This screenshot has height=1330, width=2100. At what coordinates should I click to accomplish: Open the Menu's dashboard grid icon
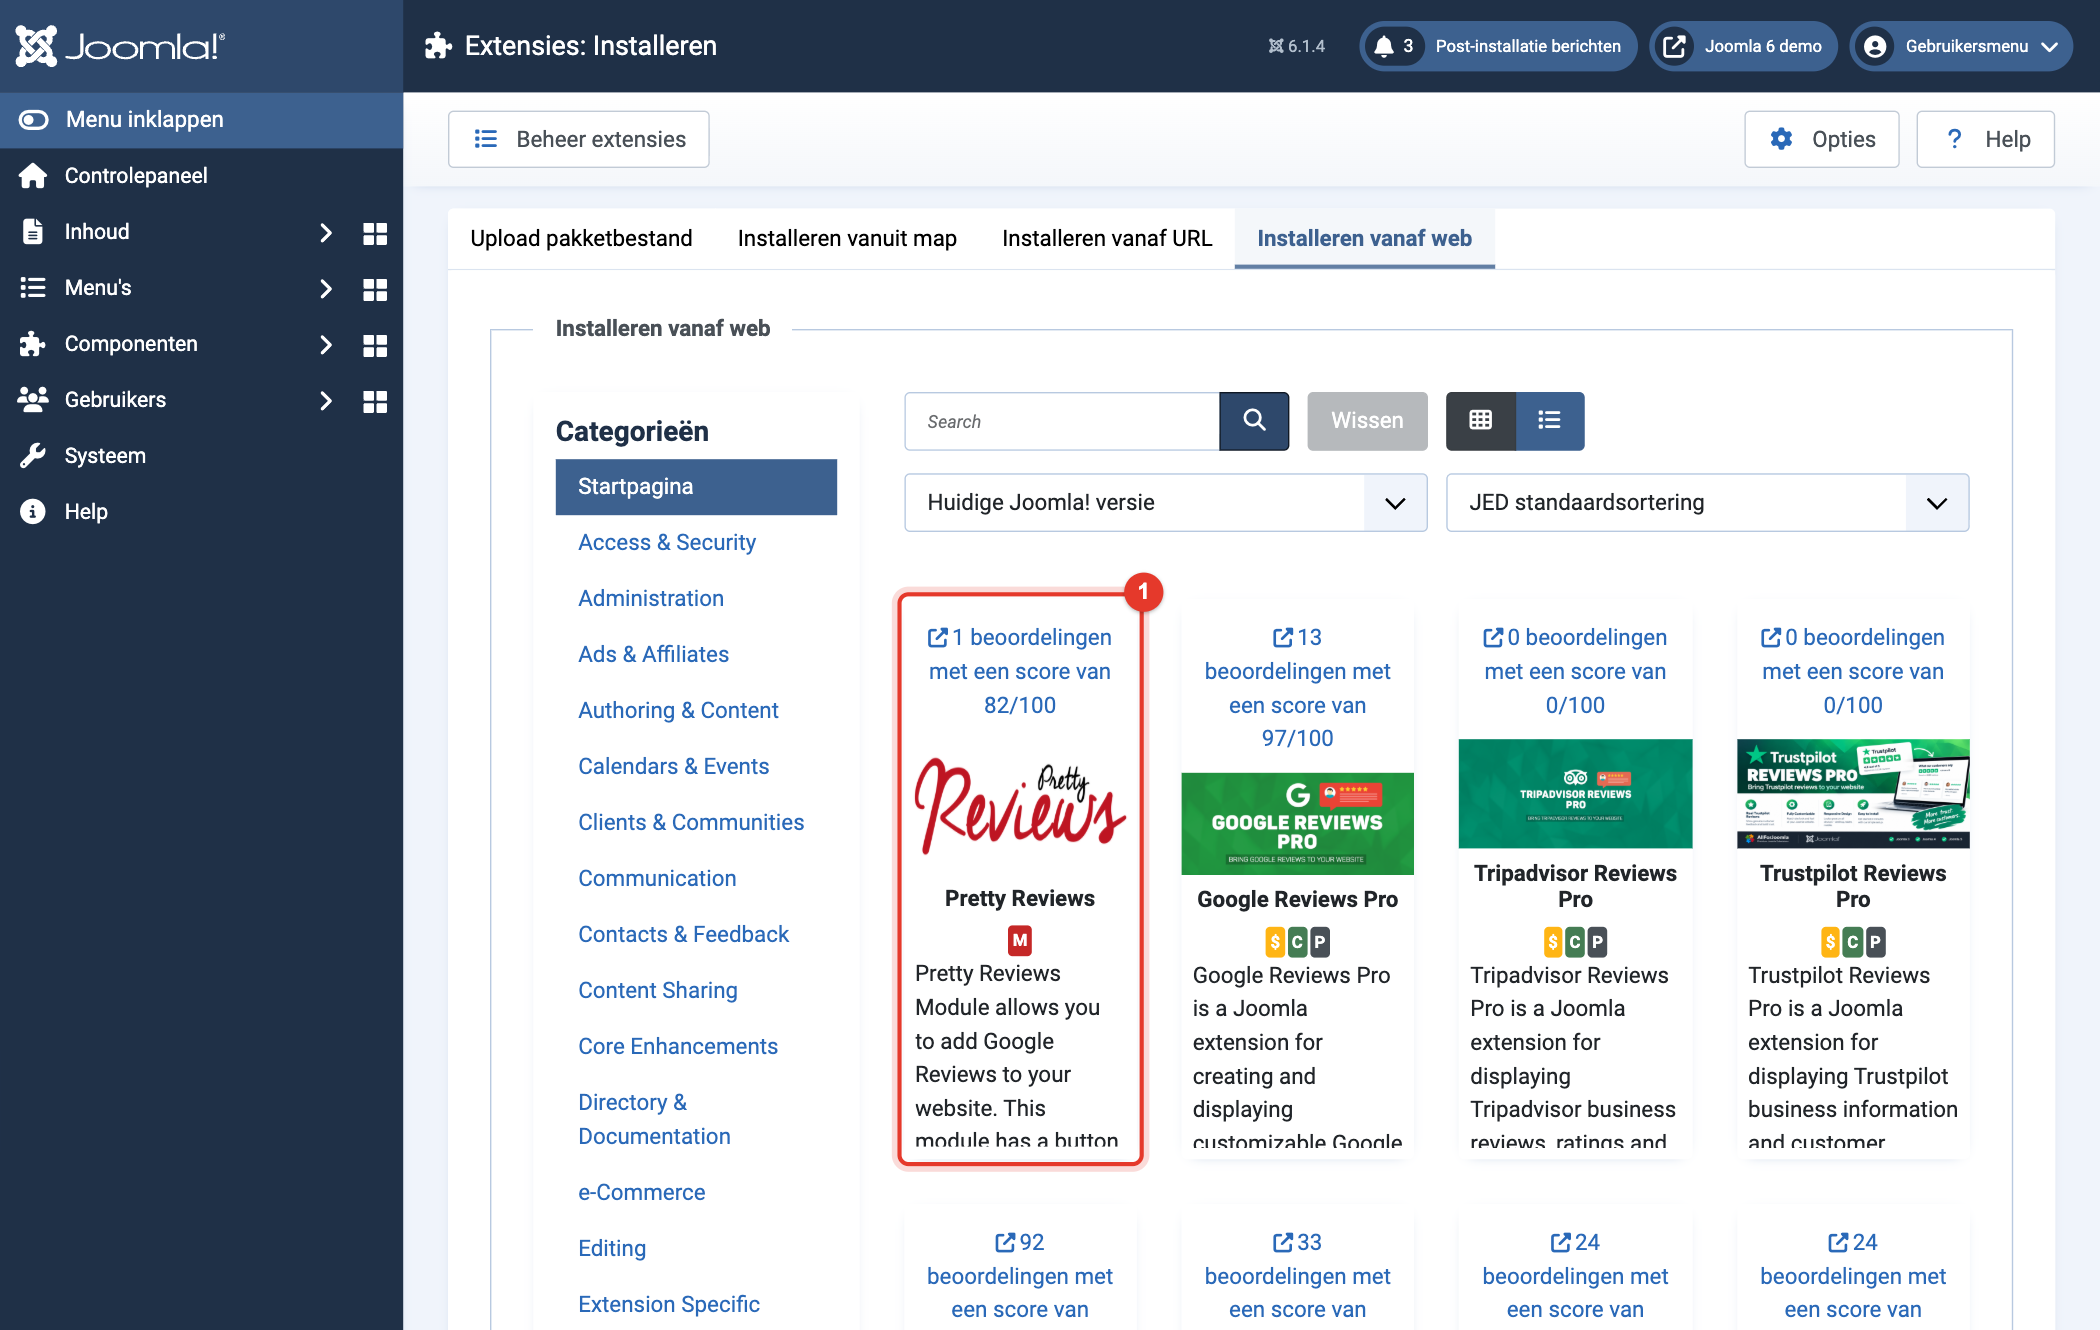[x=375, y=289]
